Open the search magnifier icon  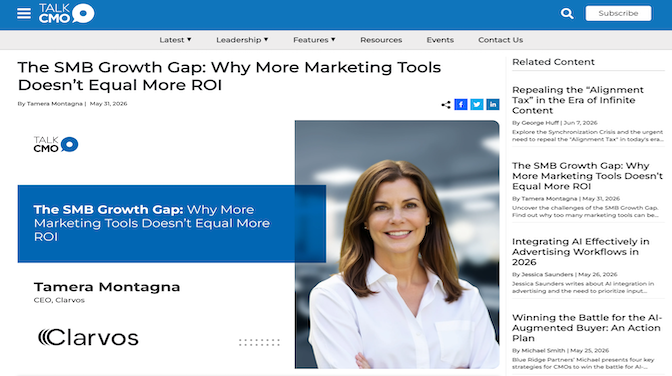coord(567,13)
